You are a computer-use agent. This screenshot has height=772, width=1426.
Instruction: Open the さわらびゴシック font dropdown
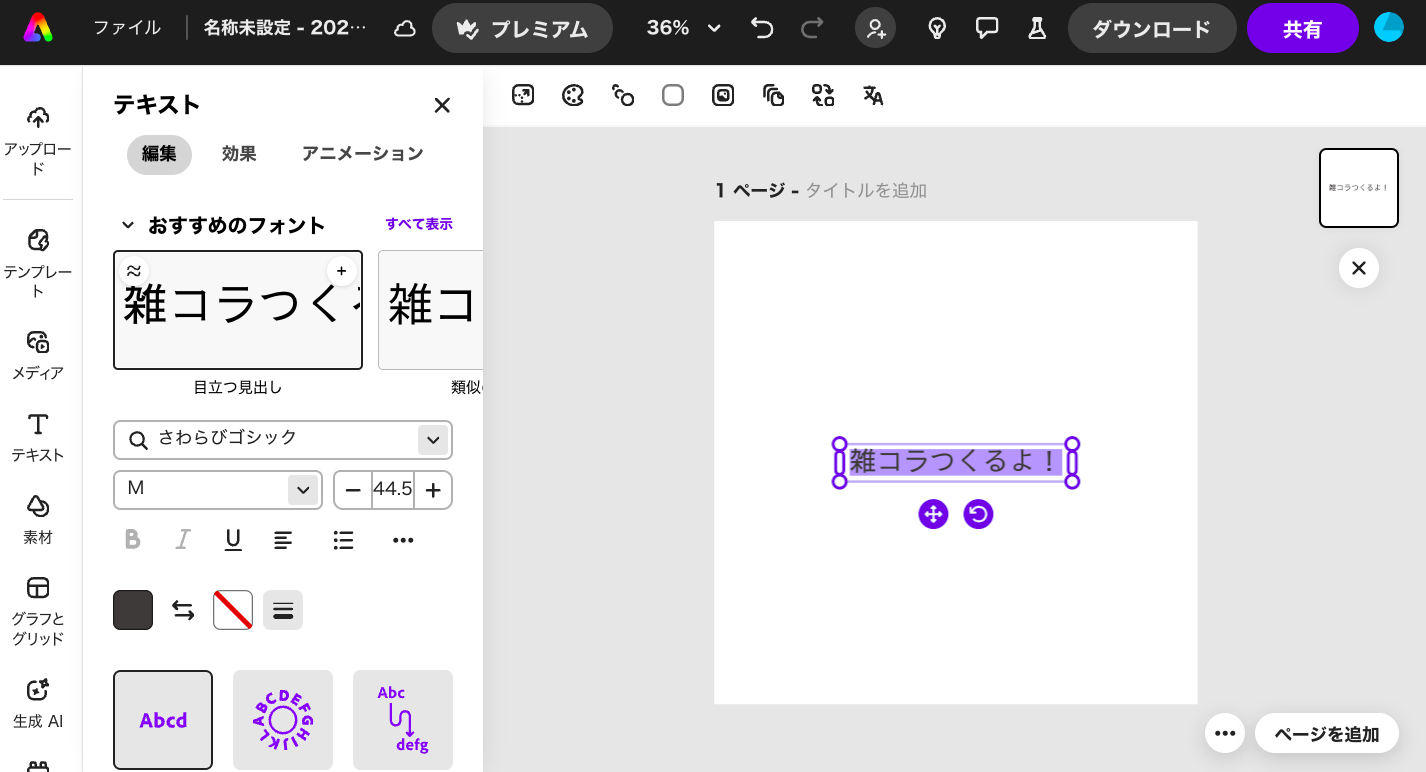(x=283, y=440)
